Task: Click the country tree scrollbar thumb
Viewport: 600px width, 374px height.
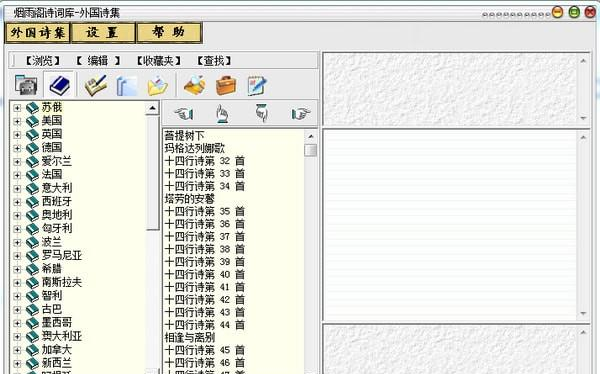Action: pos(152,173)
